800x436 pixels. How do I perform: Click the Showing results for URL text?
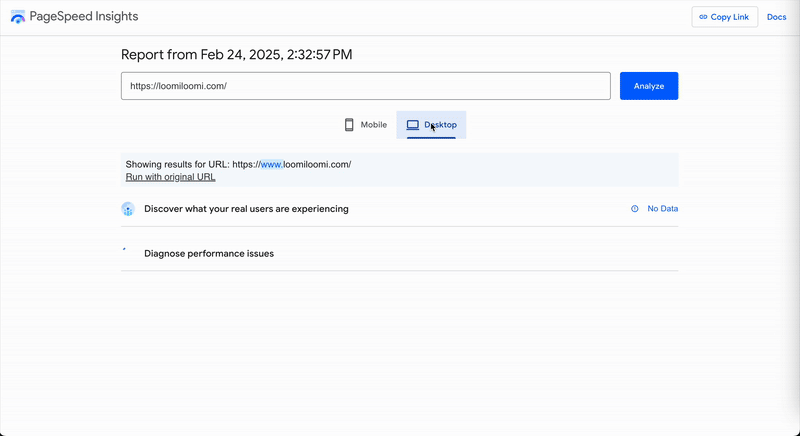click(x=238, y=164)
